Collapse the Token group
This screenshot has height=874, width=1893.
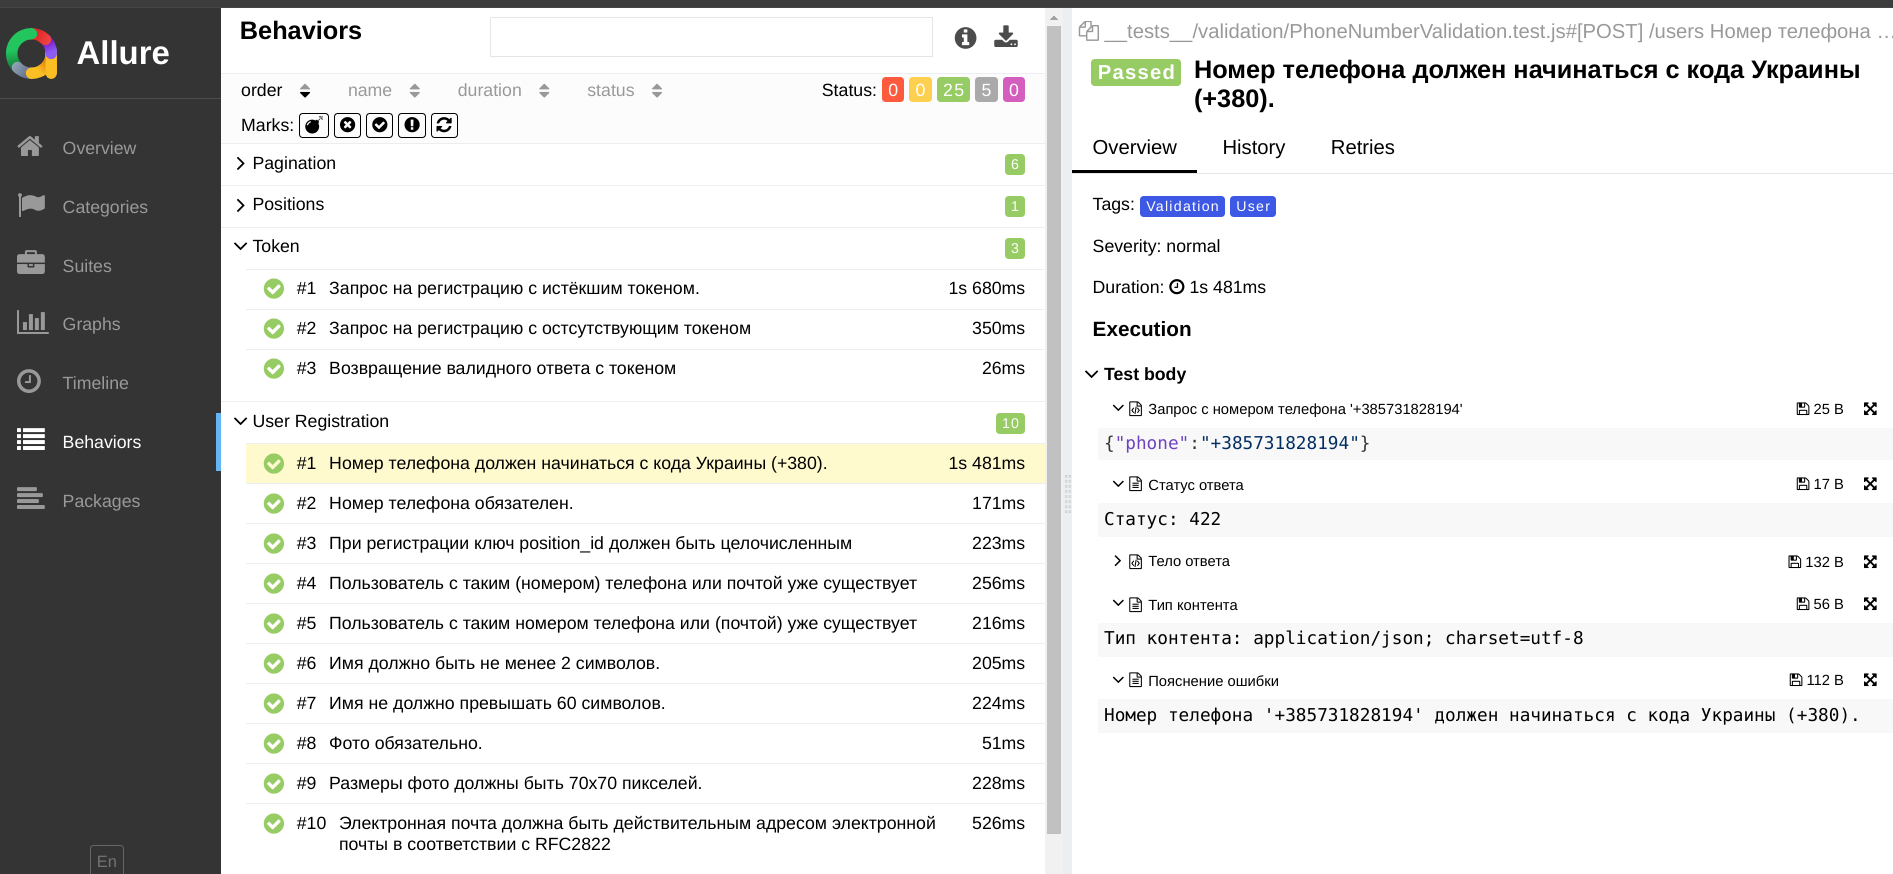click(633, 247)
